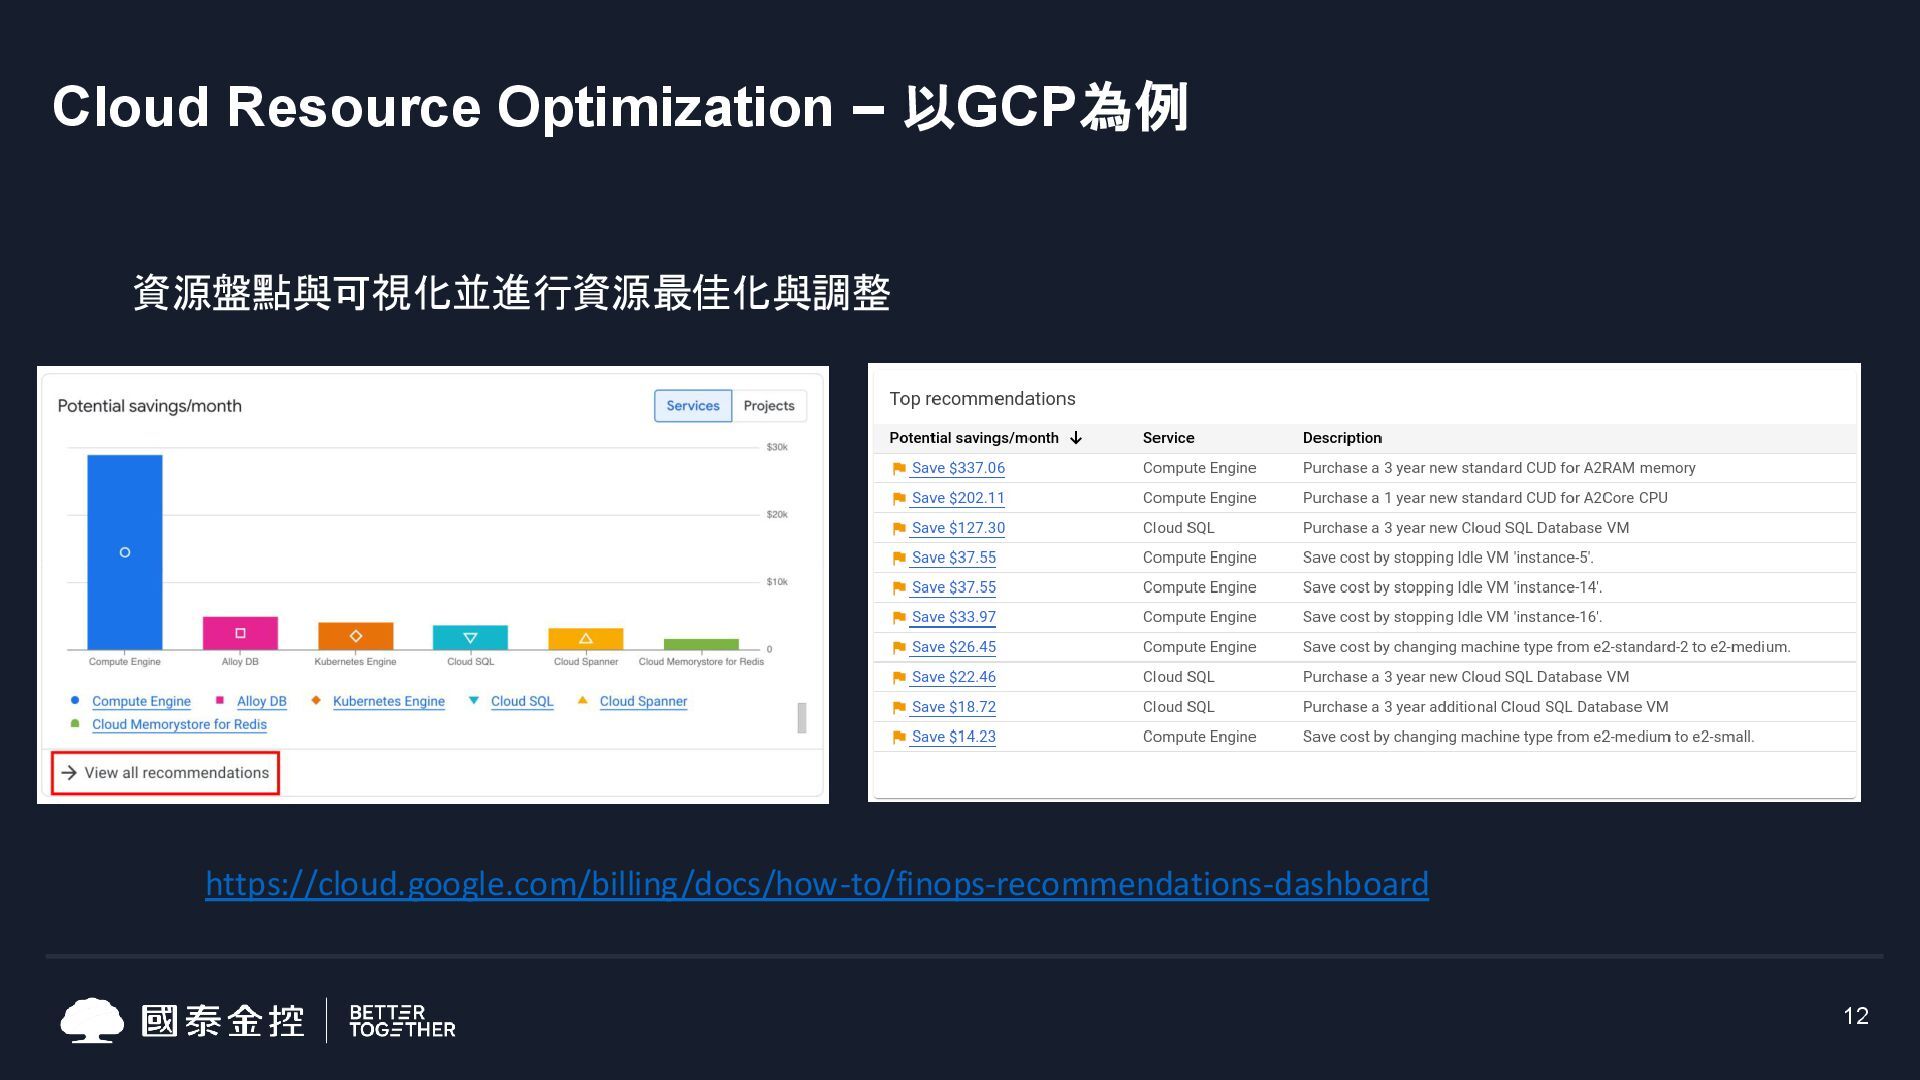This screenshot has height=1080, width=1920.
Task: Click Cloud Memorystore for Redis legend link
Action: point(179,724)
